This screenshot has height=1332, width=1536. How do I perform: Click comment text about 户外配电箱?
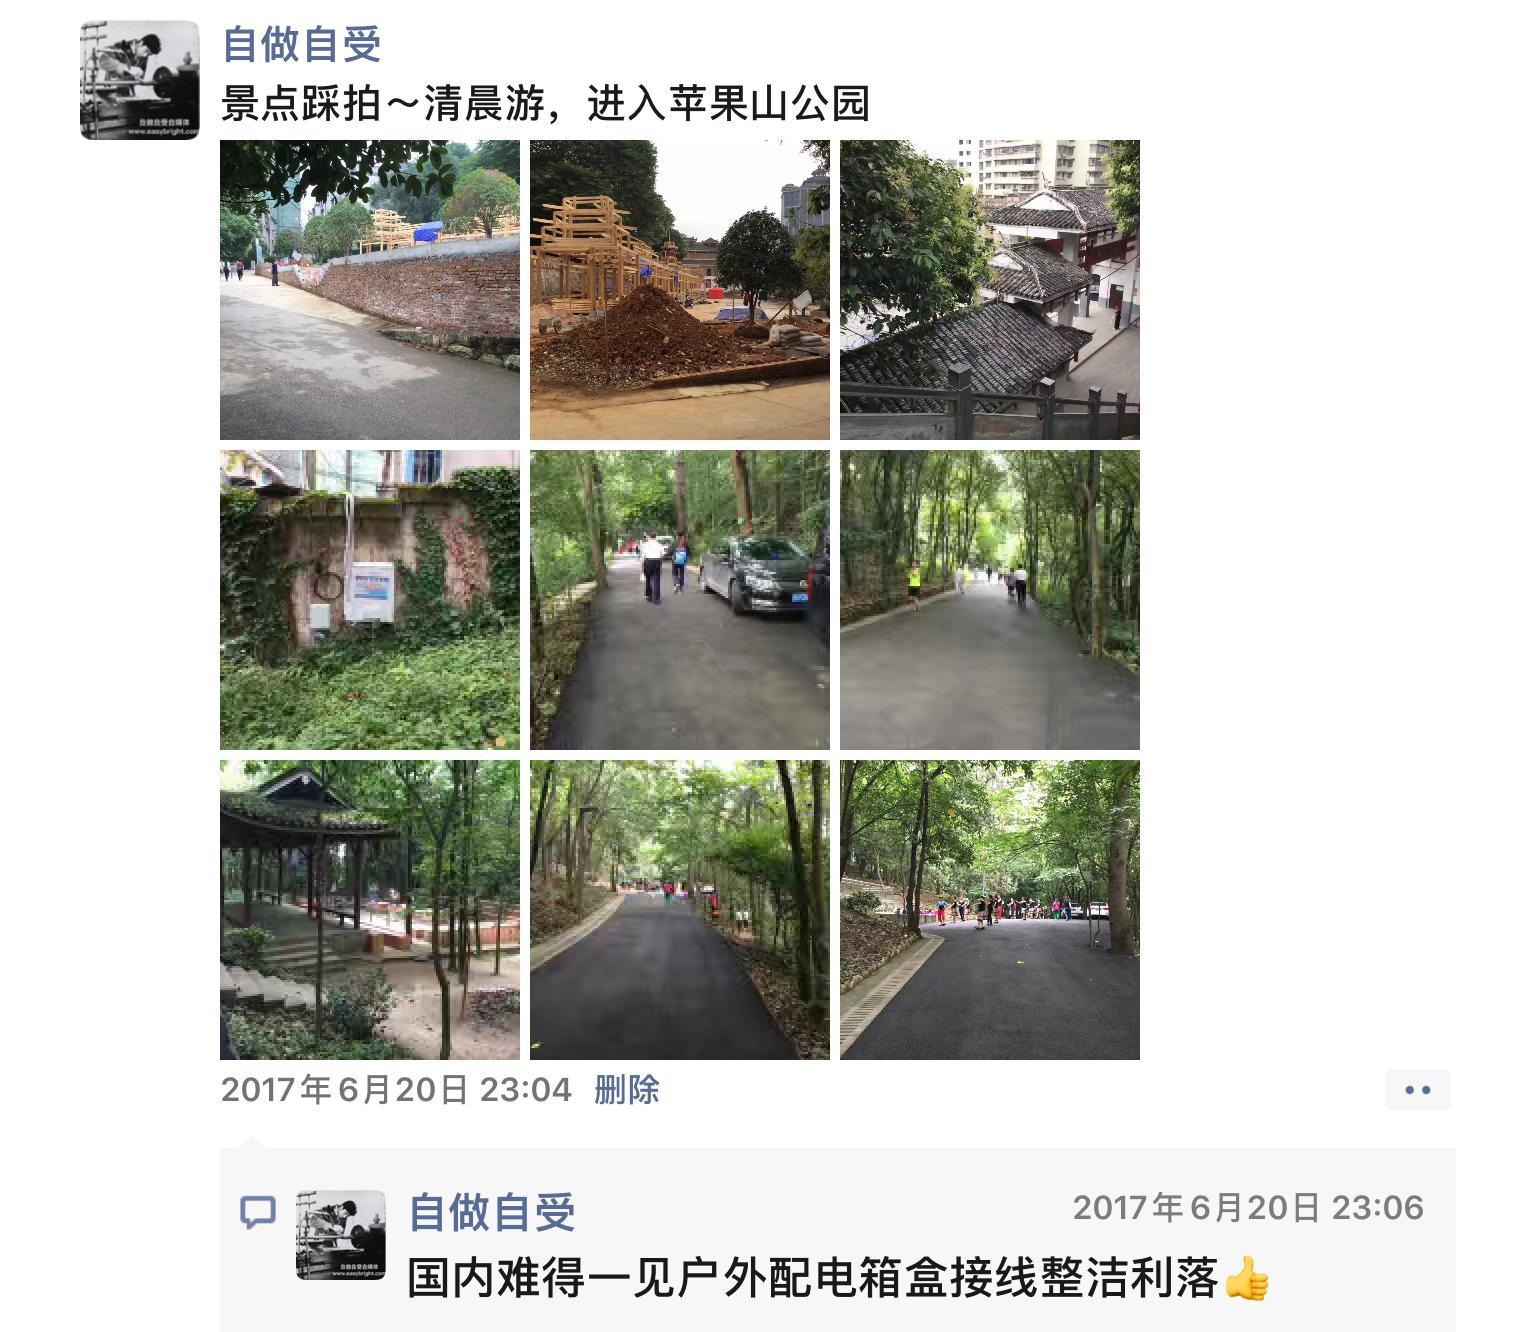pyautogui.click(x=813, y=1278)
